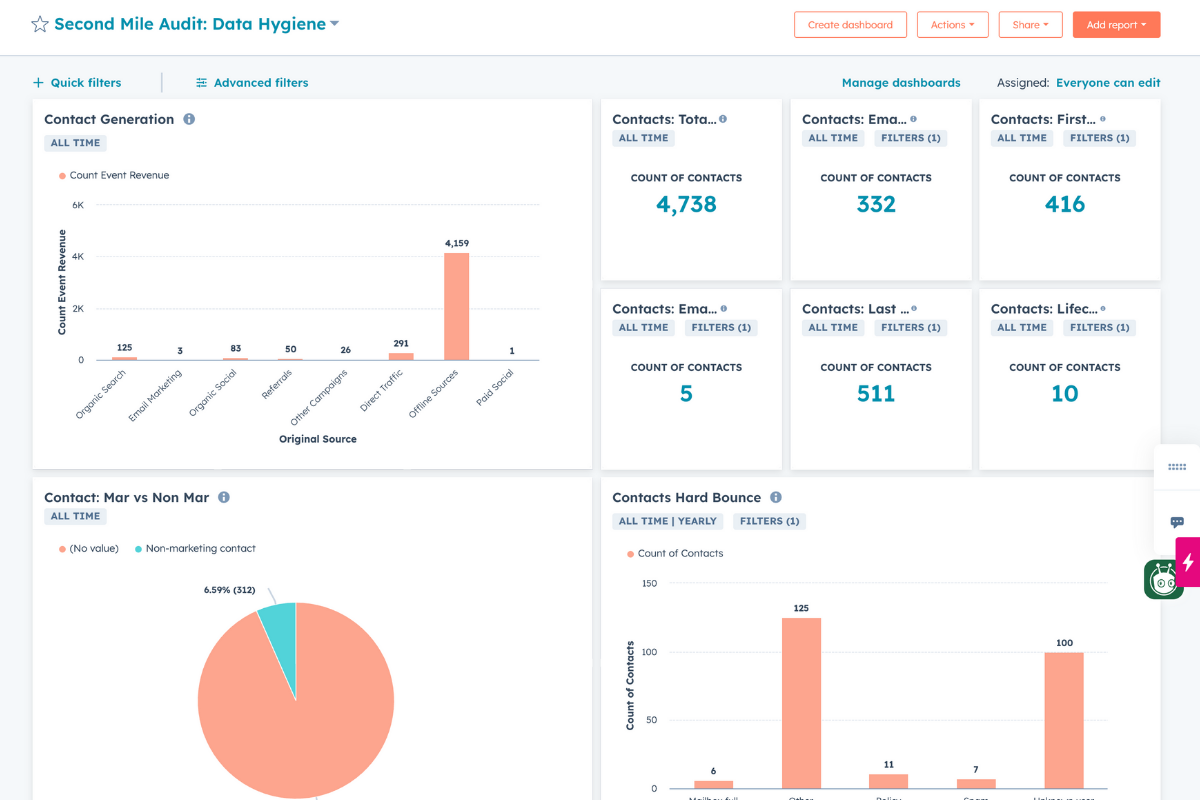
Task: Toggle the Count Event Revenue legend dot
Action: 62,176
